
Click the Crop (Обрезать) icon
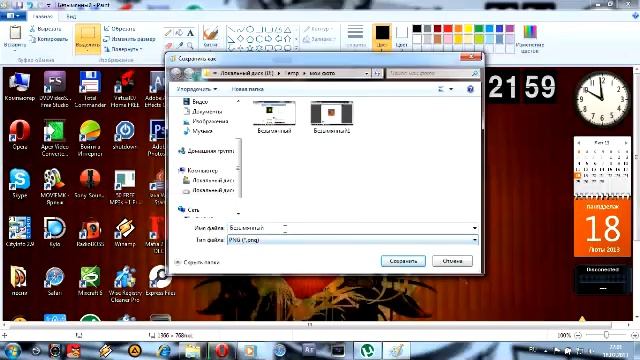(107, 29)
